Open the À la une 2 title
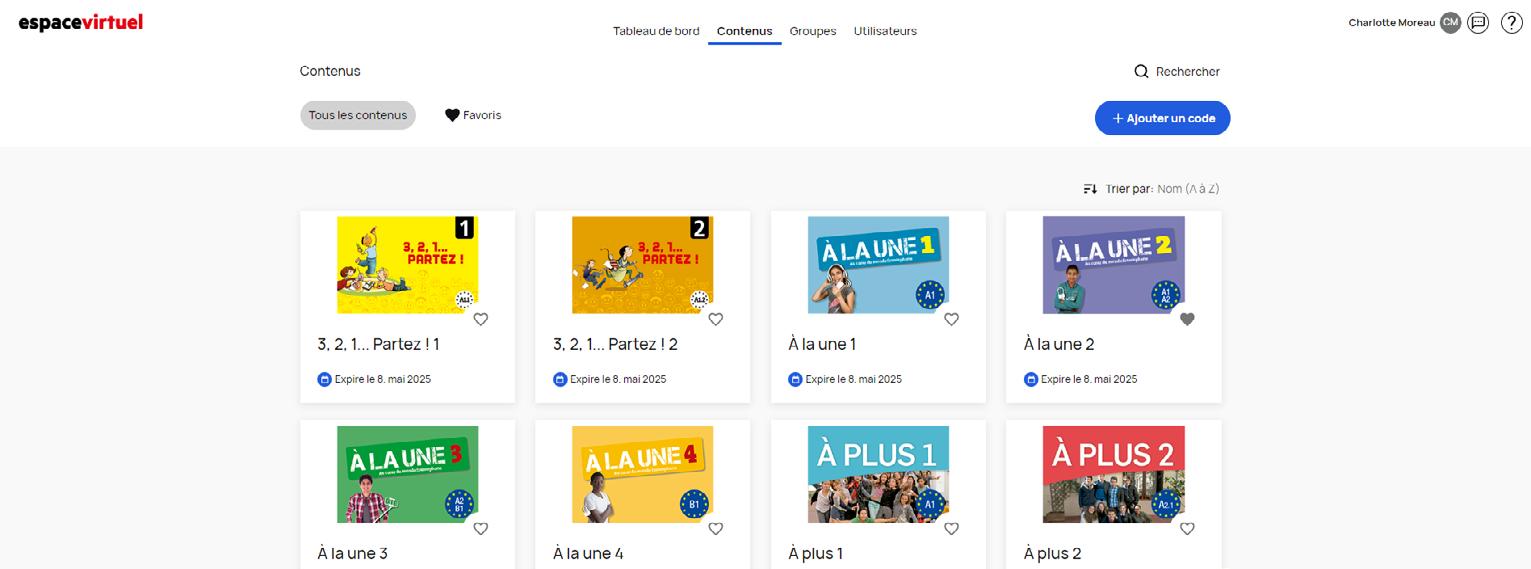The image size is (1531, 569). pos(1059,344)
